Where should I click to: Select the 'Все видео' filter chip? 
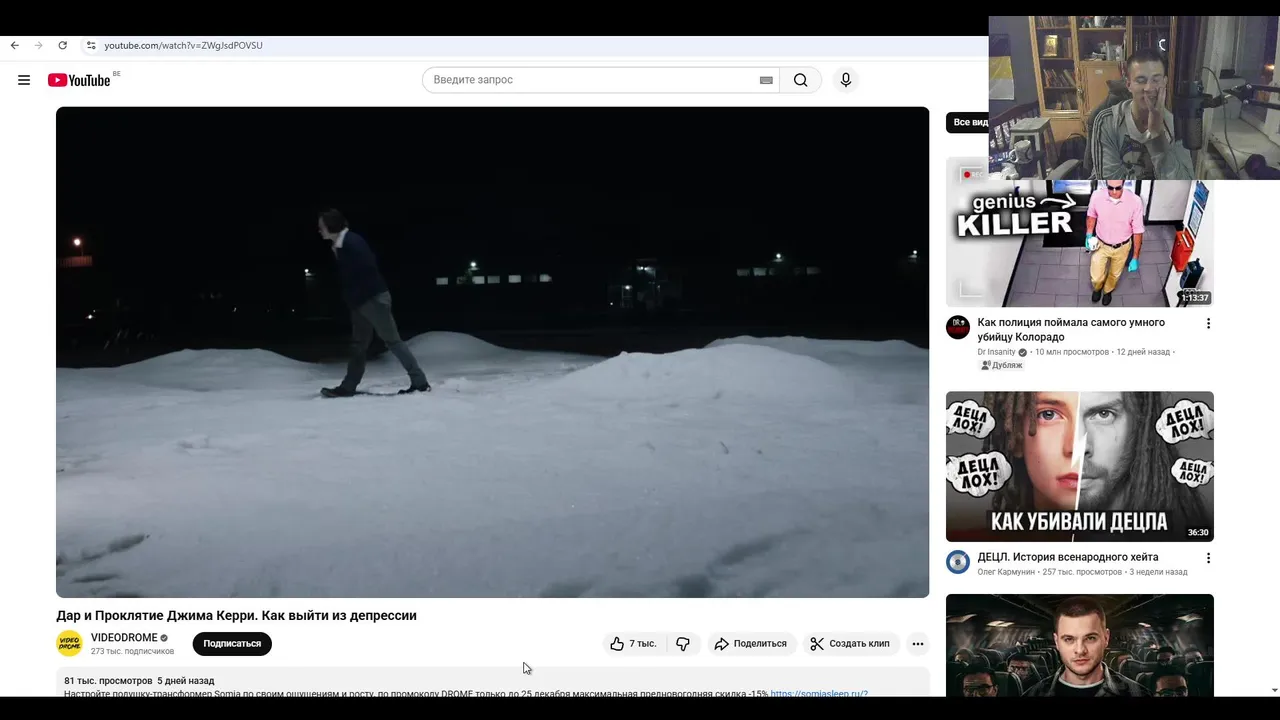(968, 122)
